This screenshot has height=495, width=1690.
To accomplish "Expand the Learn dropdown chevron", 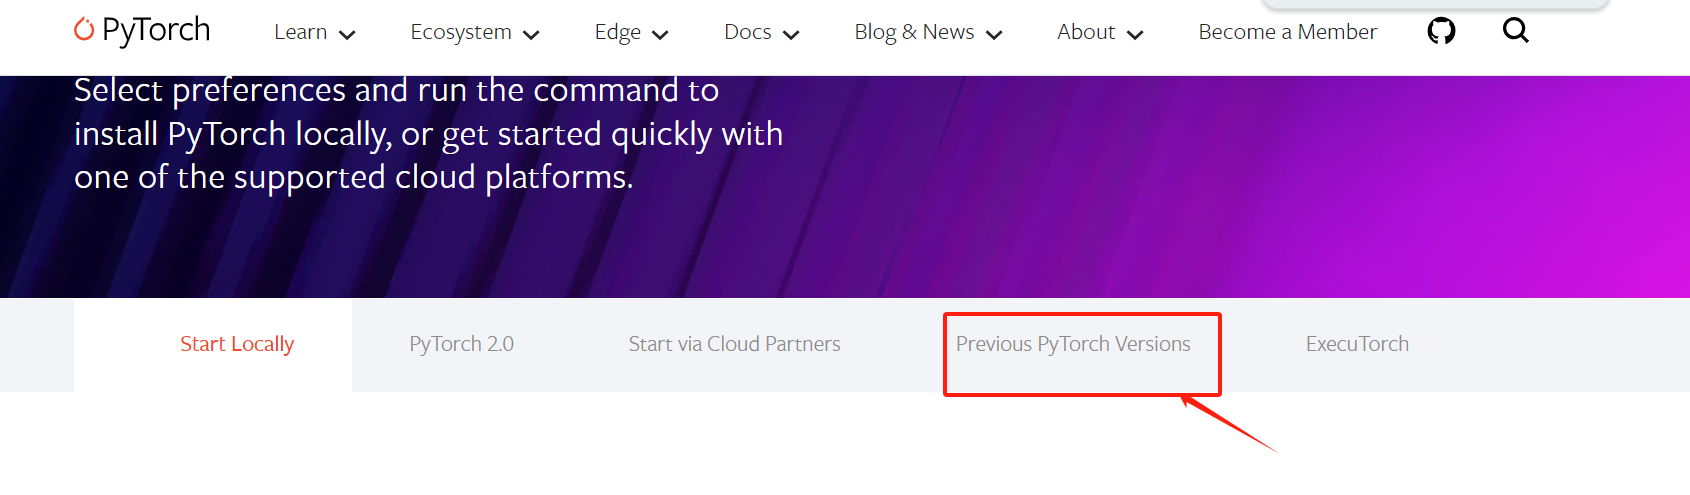I will click(x=347, y=35).
